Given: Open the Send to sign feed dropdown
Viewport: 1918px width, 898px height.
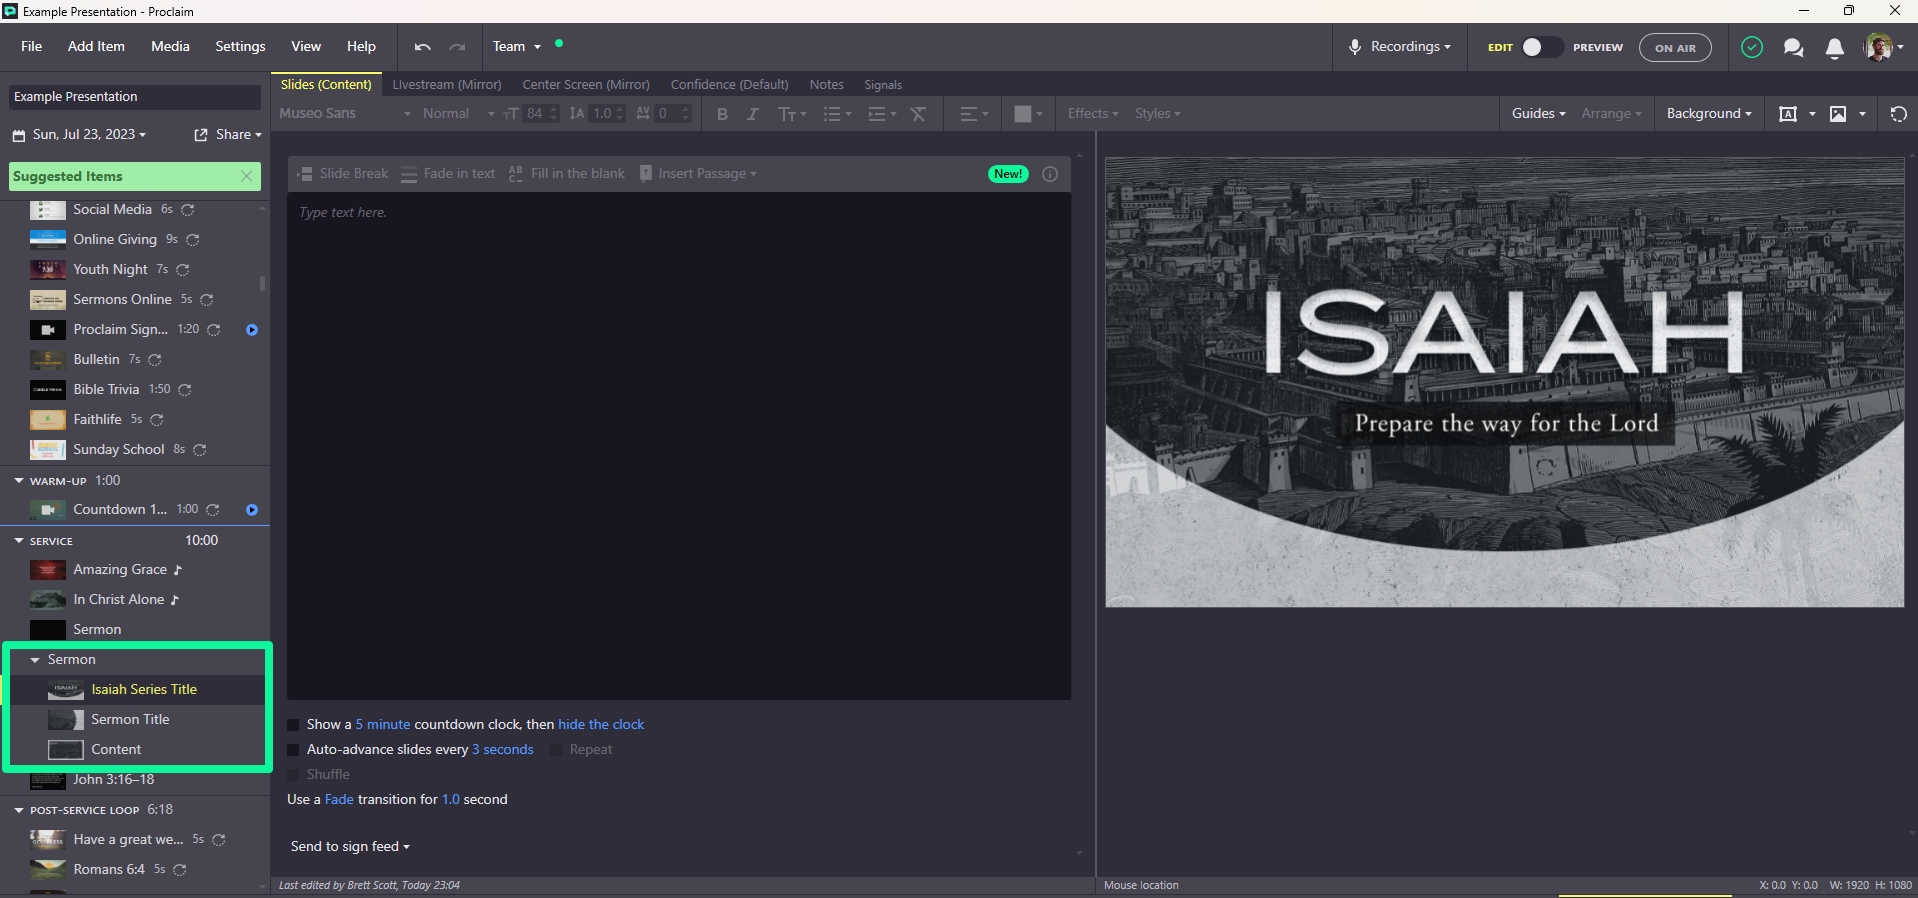Looking at the screenshot, I should tap(350, 847).
